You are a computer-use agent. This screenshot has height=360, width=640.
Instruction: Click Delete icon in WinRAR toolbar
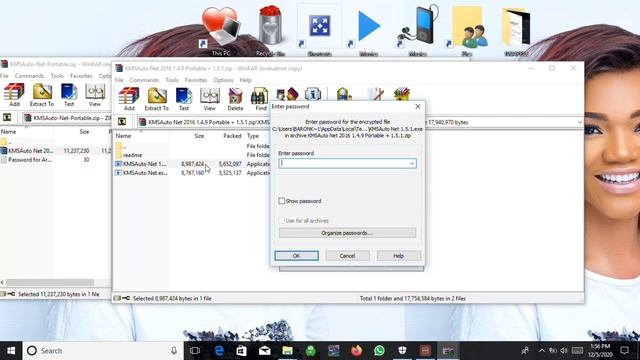[235, 99]
